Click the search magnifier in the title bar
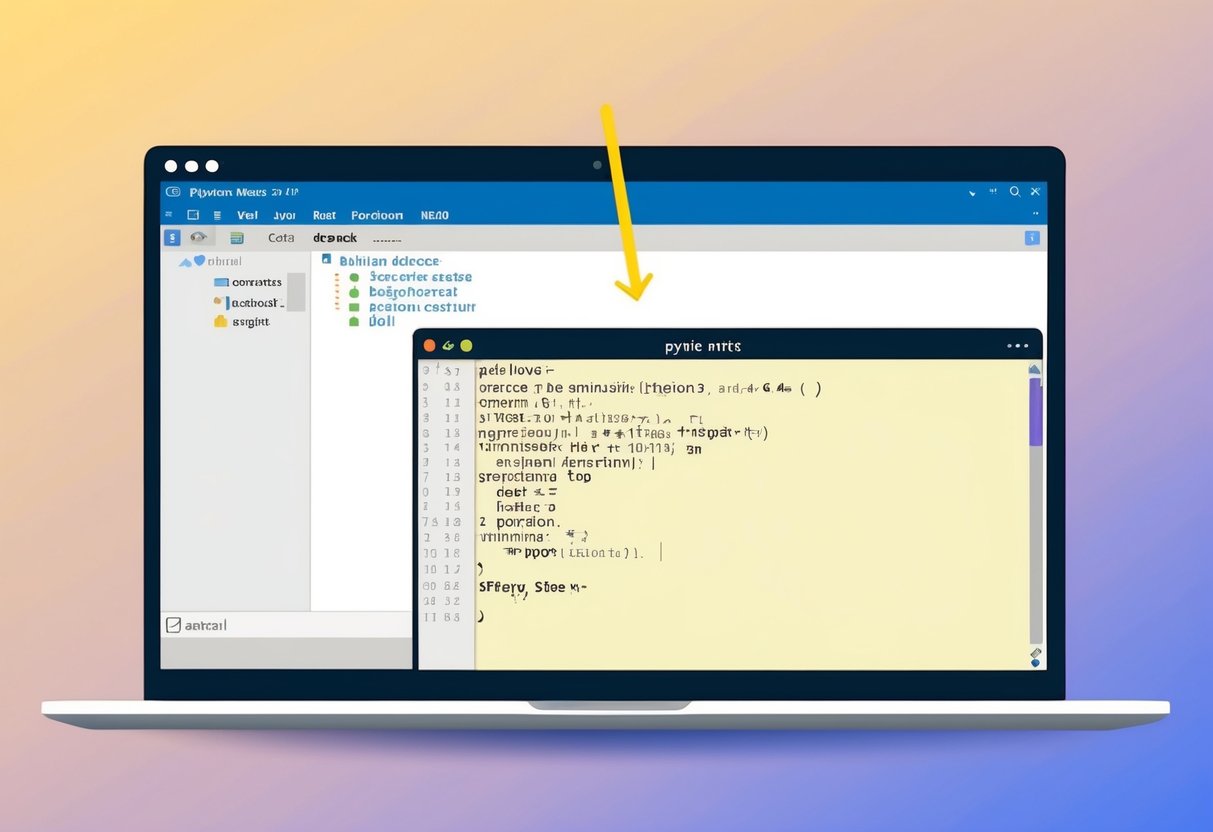 point(1014,191)
